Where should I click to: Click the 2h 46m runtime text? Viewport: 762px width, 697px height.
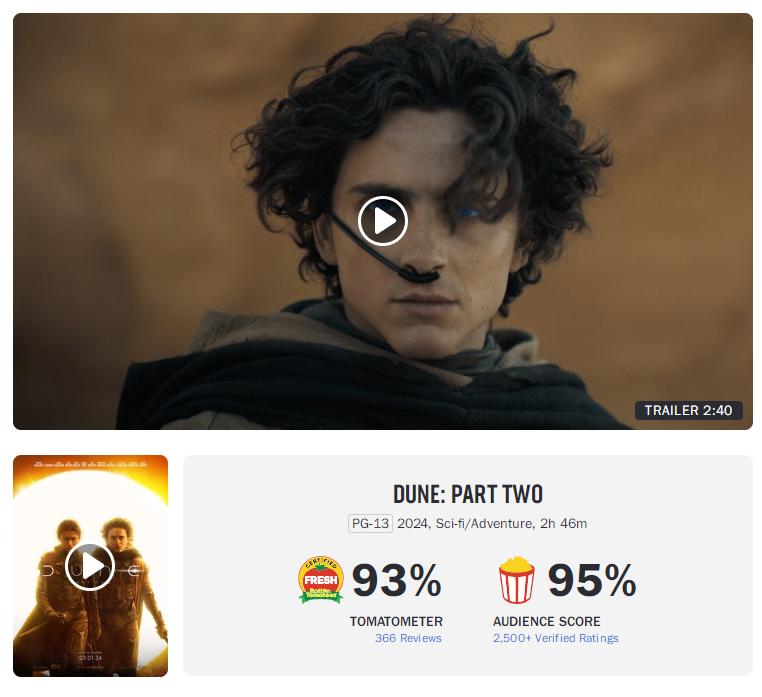(x=564, y=523)
